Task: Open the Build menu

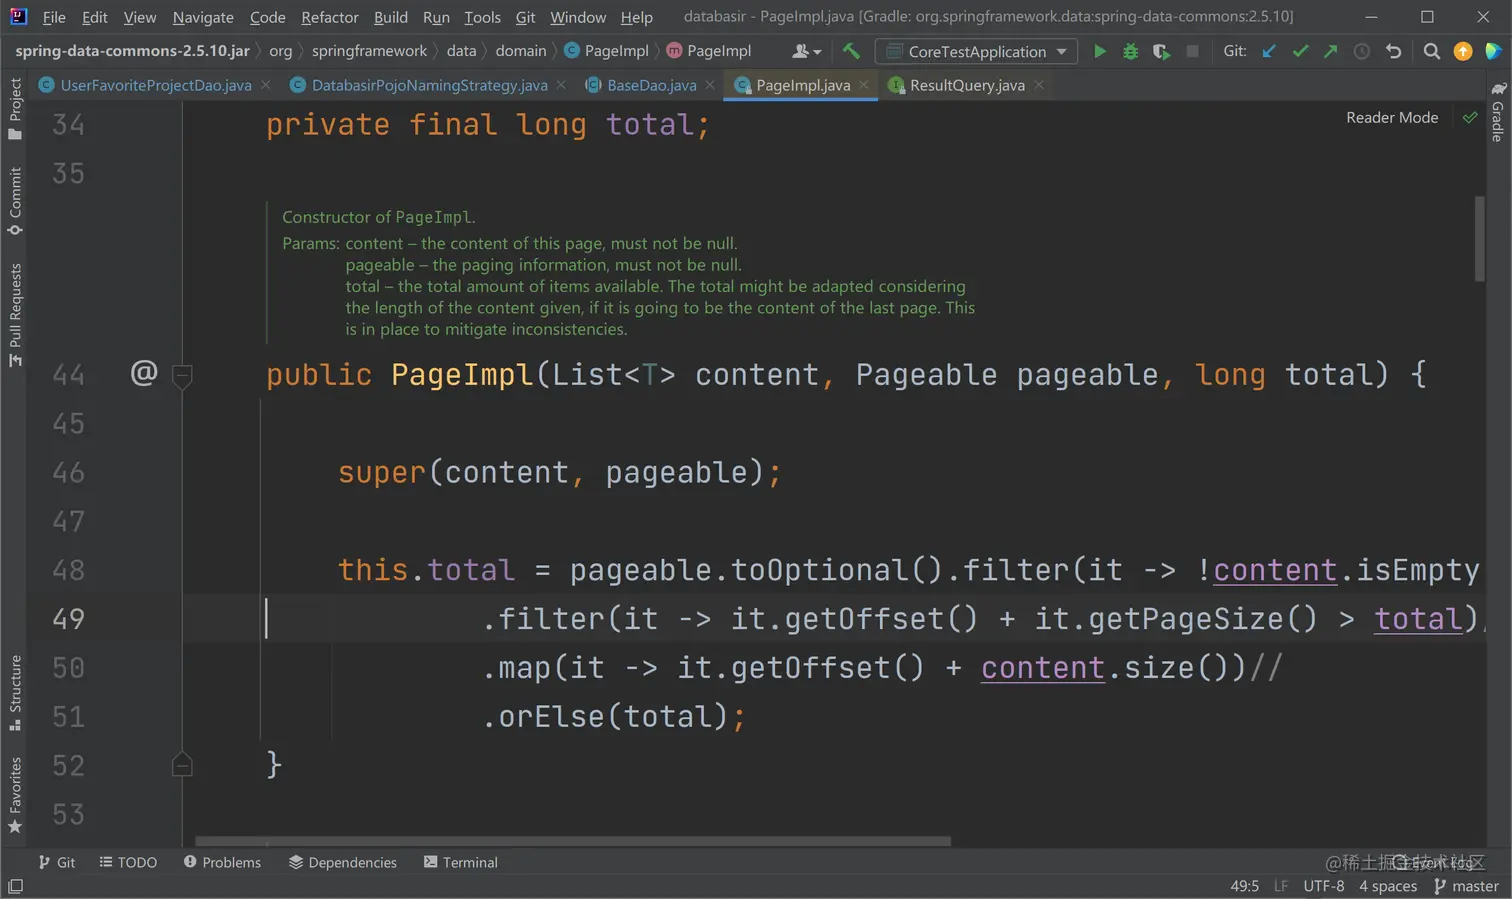Action: pyautogui.click(x=391, y=17)
